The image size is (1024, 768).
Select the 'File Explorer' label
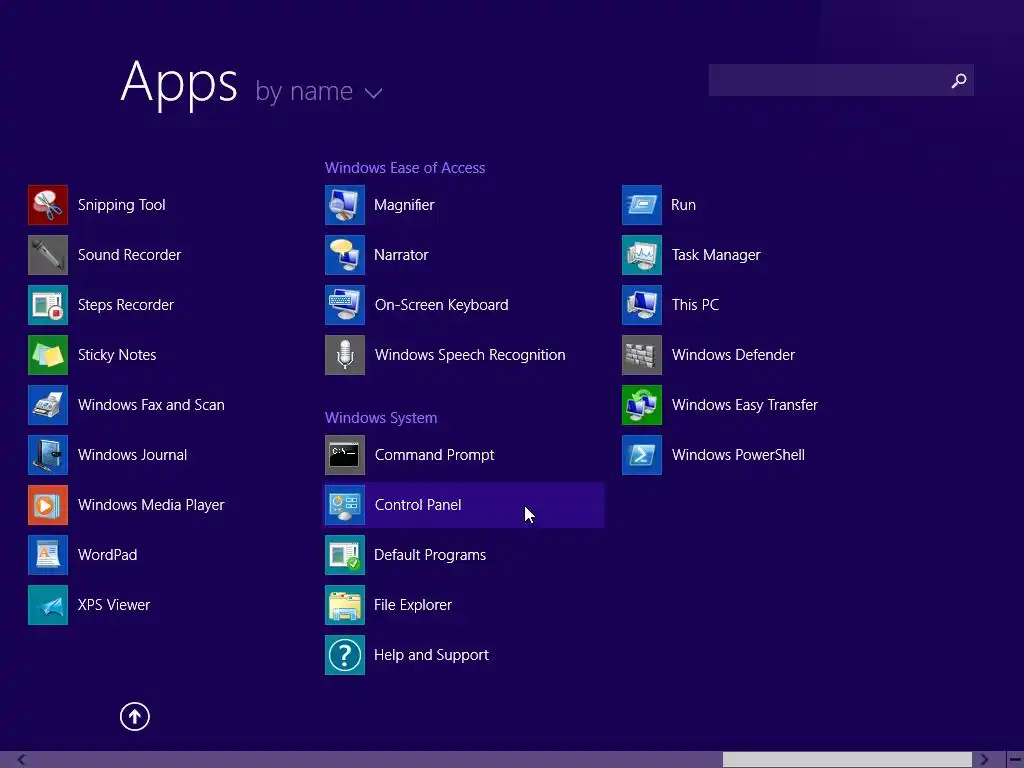coord(413,605)
